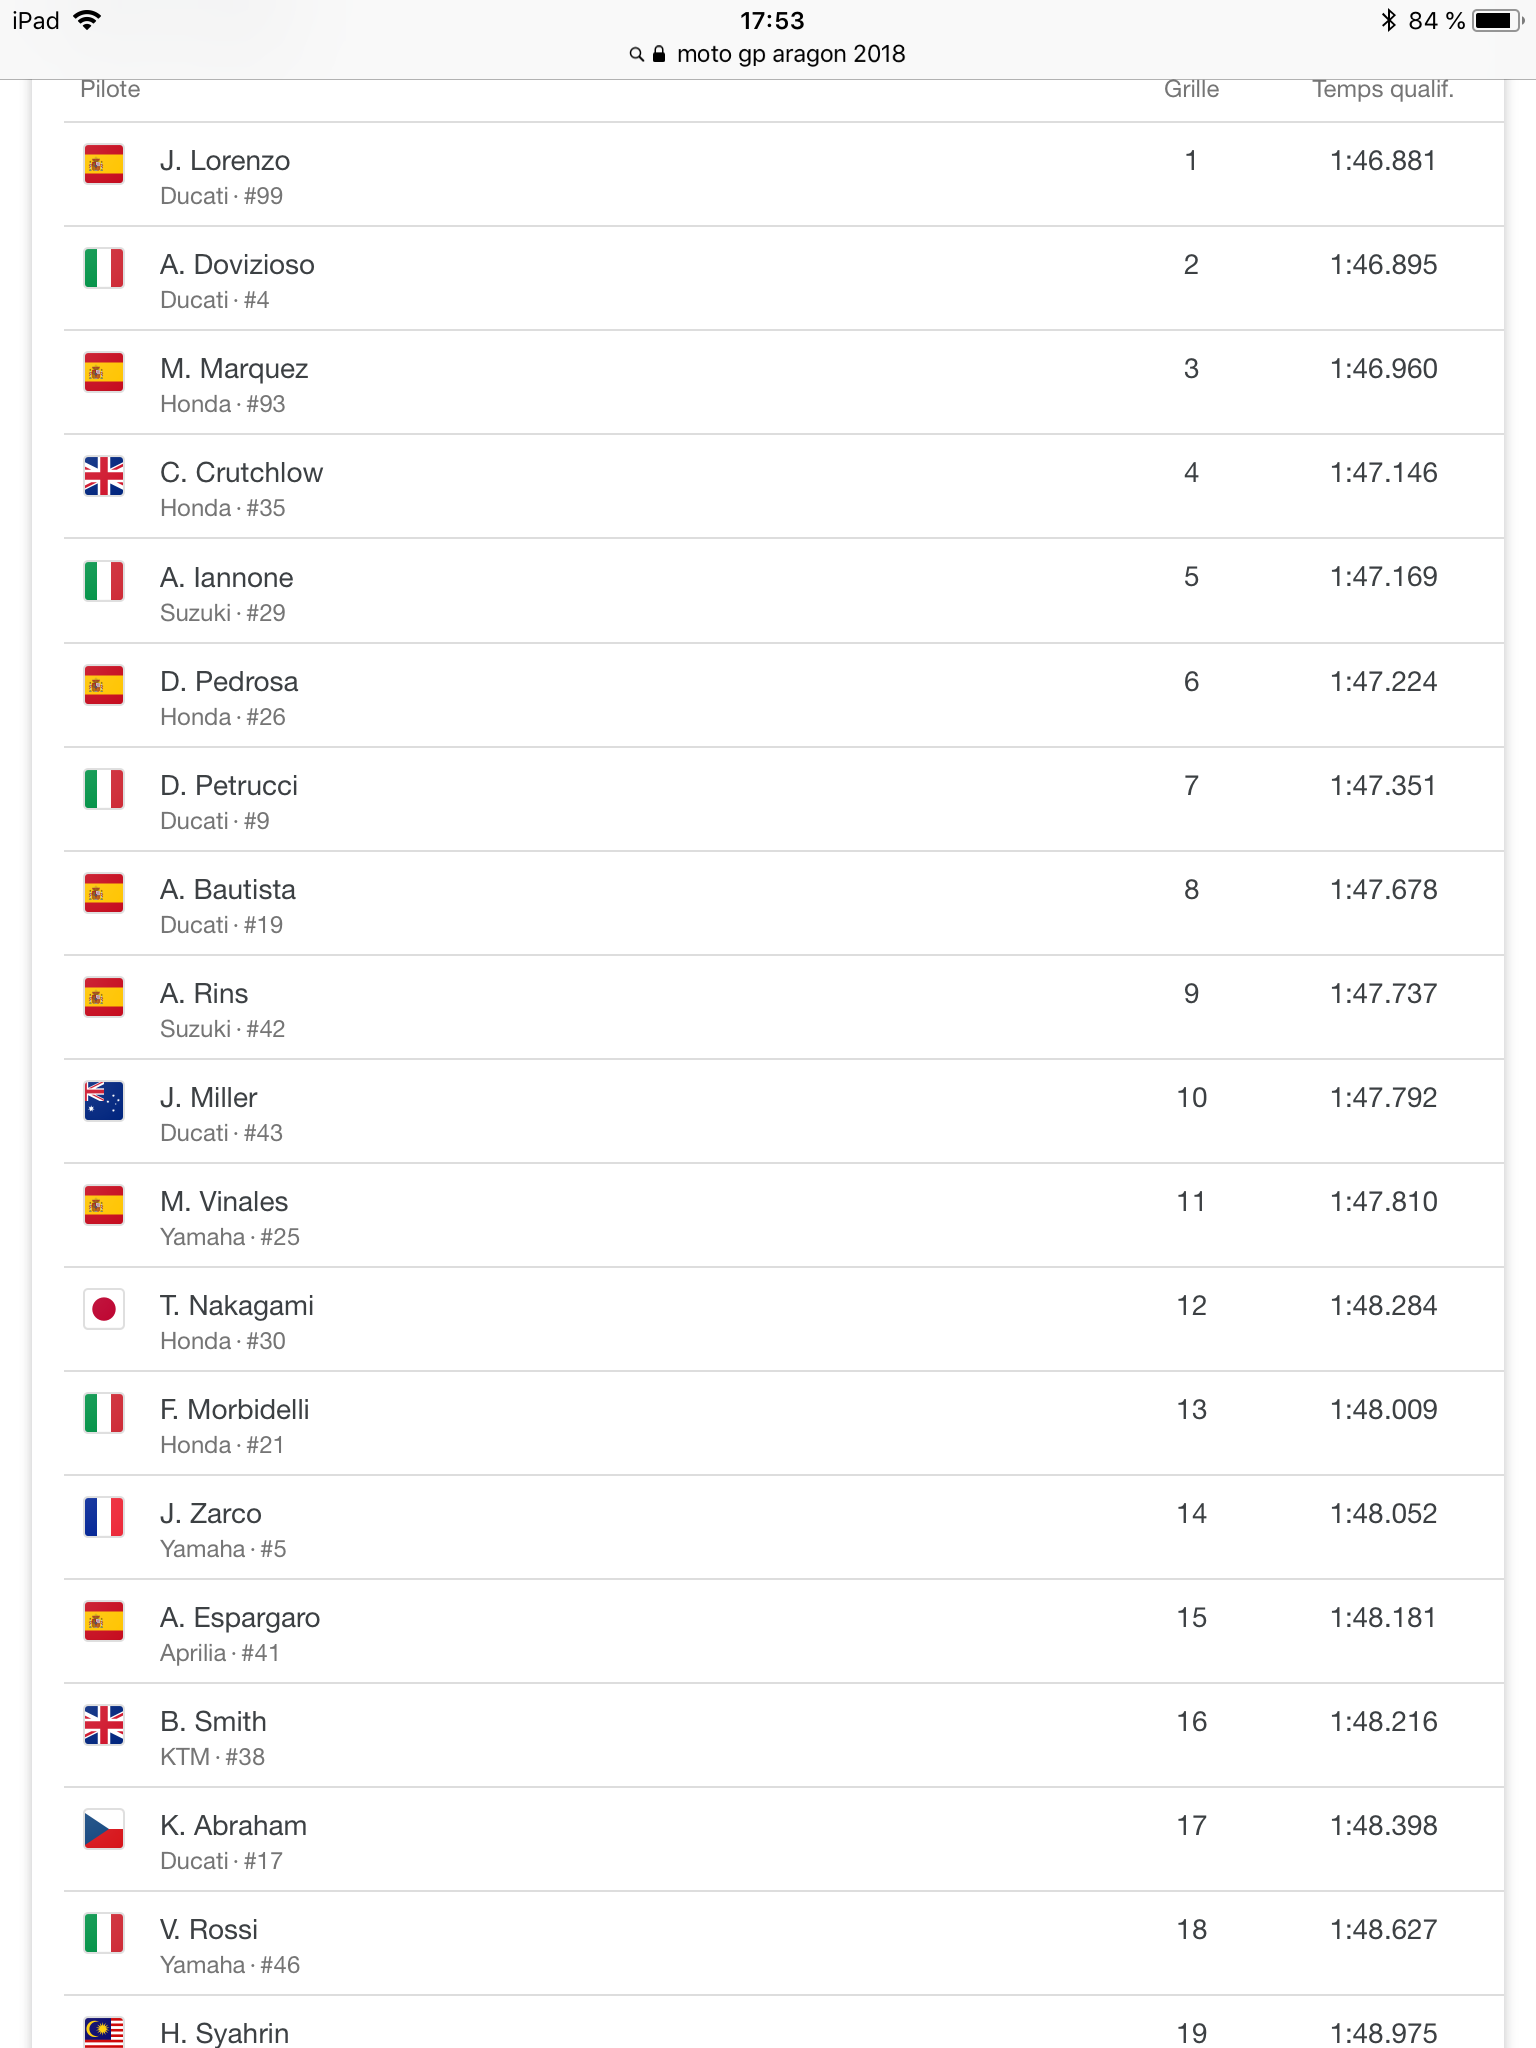Viewport: 1536px width, 2048px height.
Task: Tap the Wi-Fi icon in status bar
Action: (88, 20)
